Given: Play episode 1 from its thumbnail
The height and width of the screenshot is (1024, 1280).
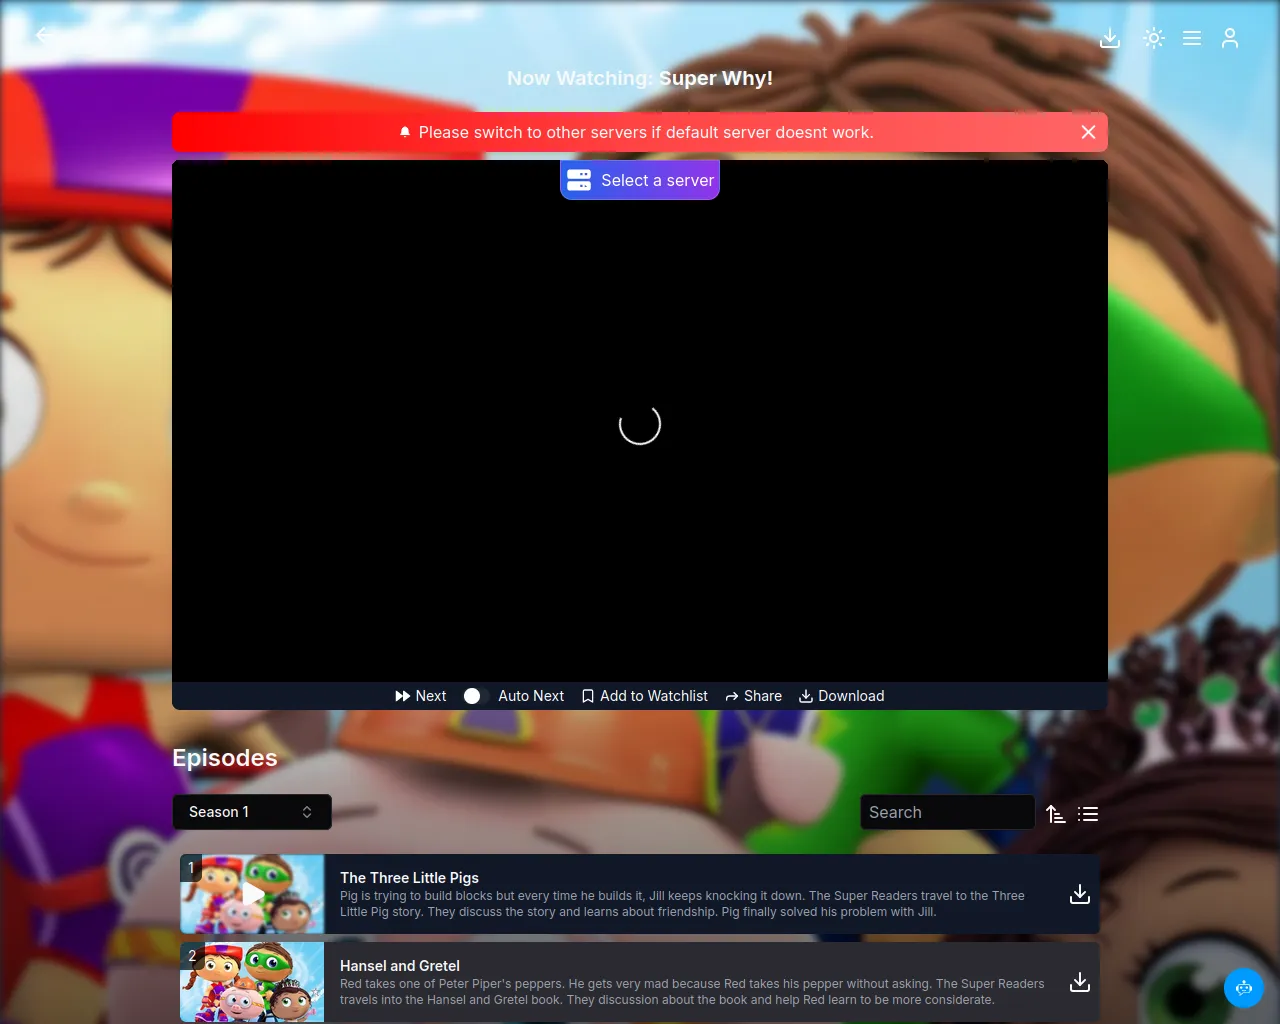Looking at the screenshot, I should (252, 894).
